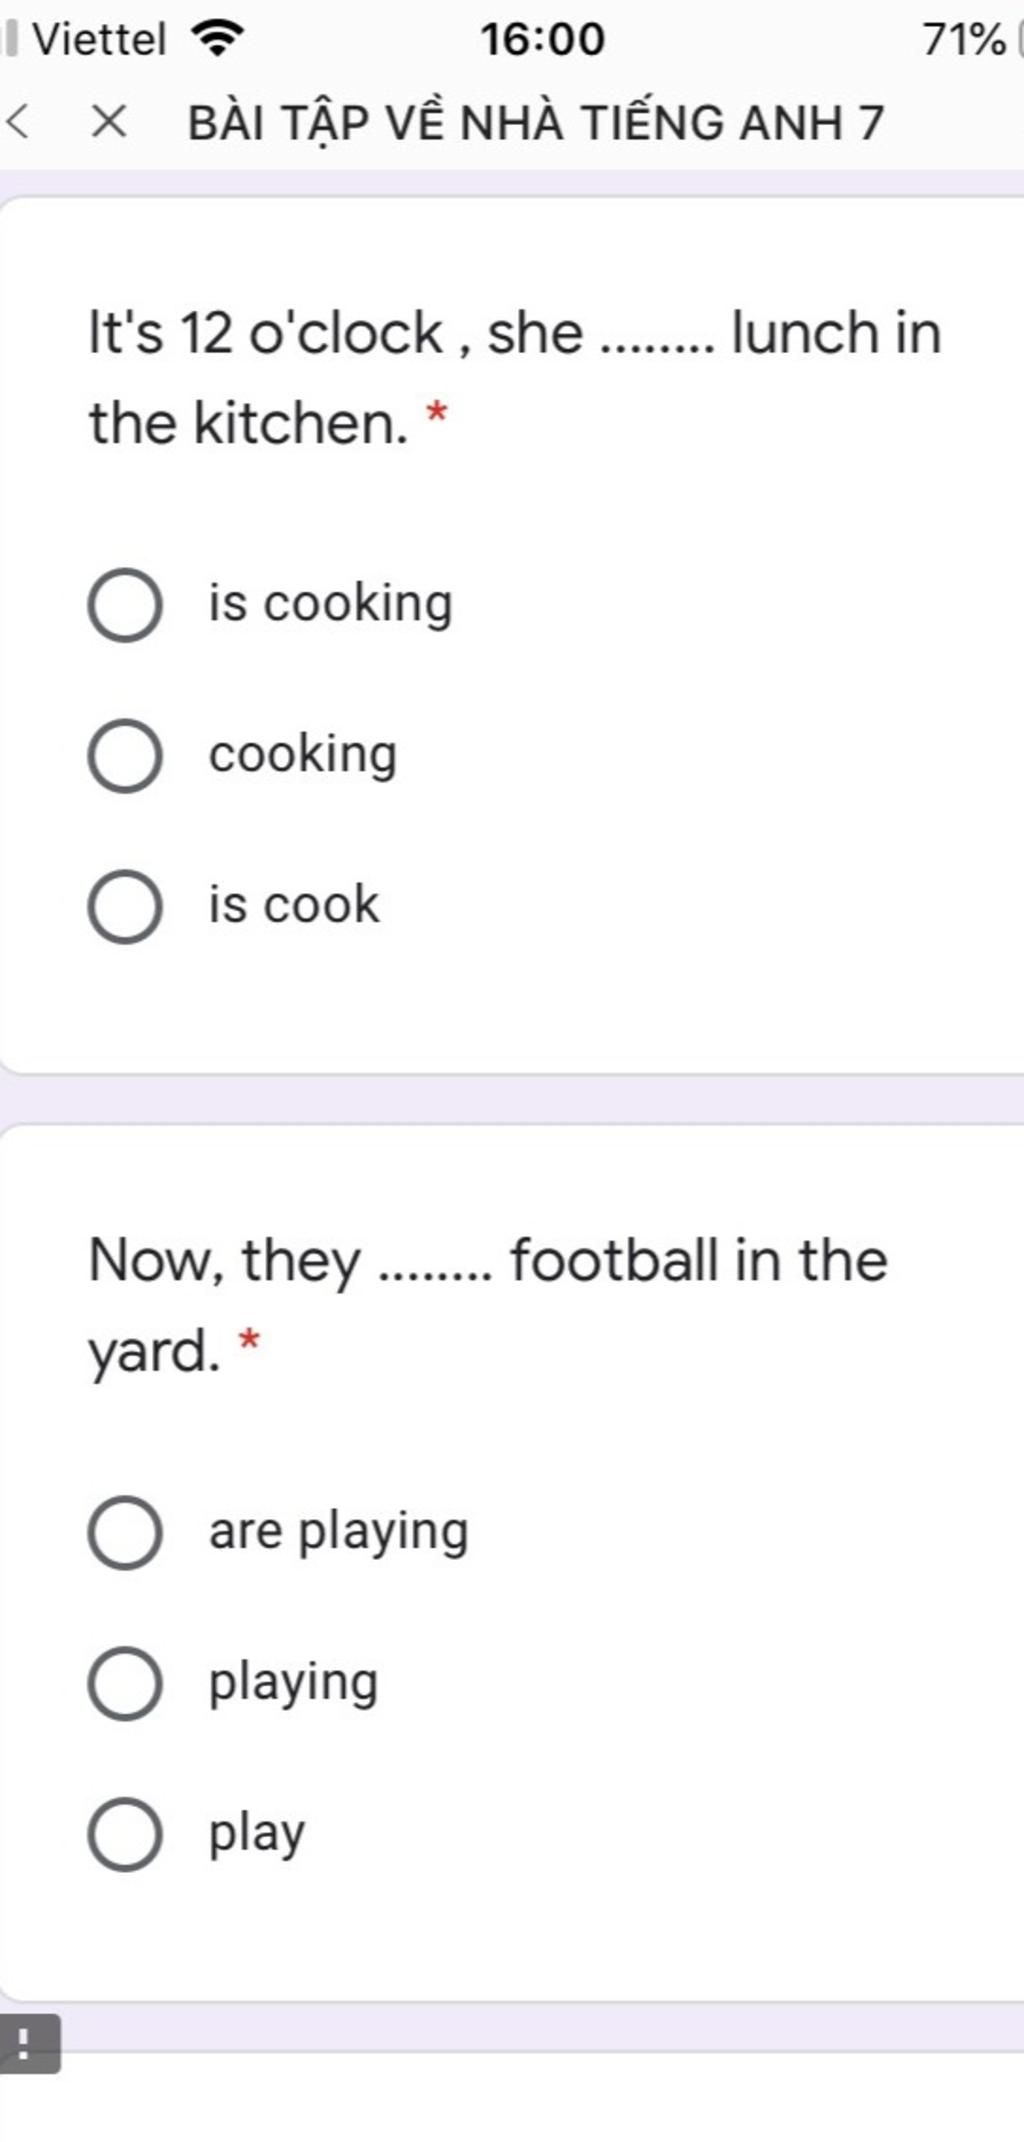Tap the Viettel carrier label

(x=99, y=40)
